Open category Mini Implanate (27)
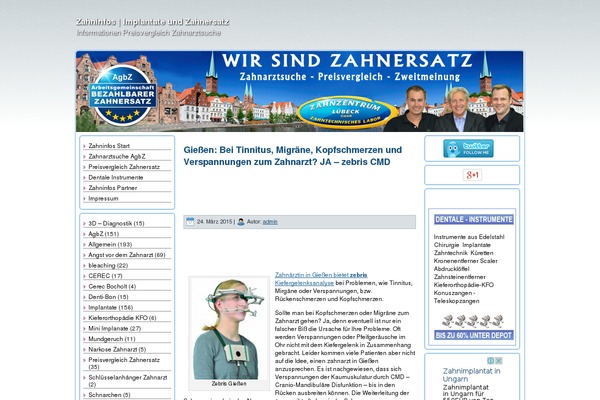Image resolution: width=600 pixels, height=400 pixels. click(114, 328)
